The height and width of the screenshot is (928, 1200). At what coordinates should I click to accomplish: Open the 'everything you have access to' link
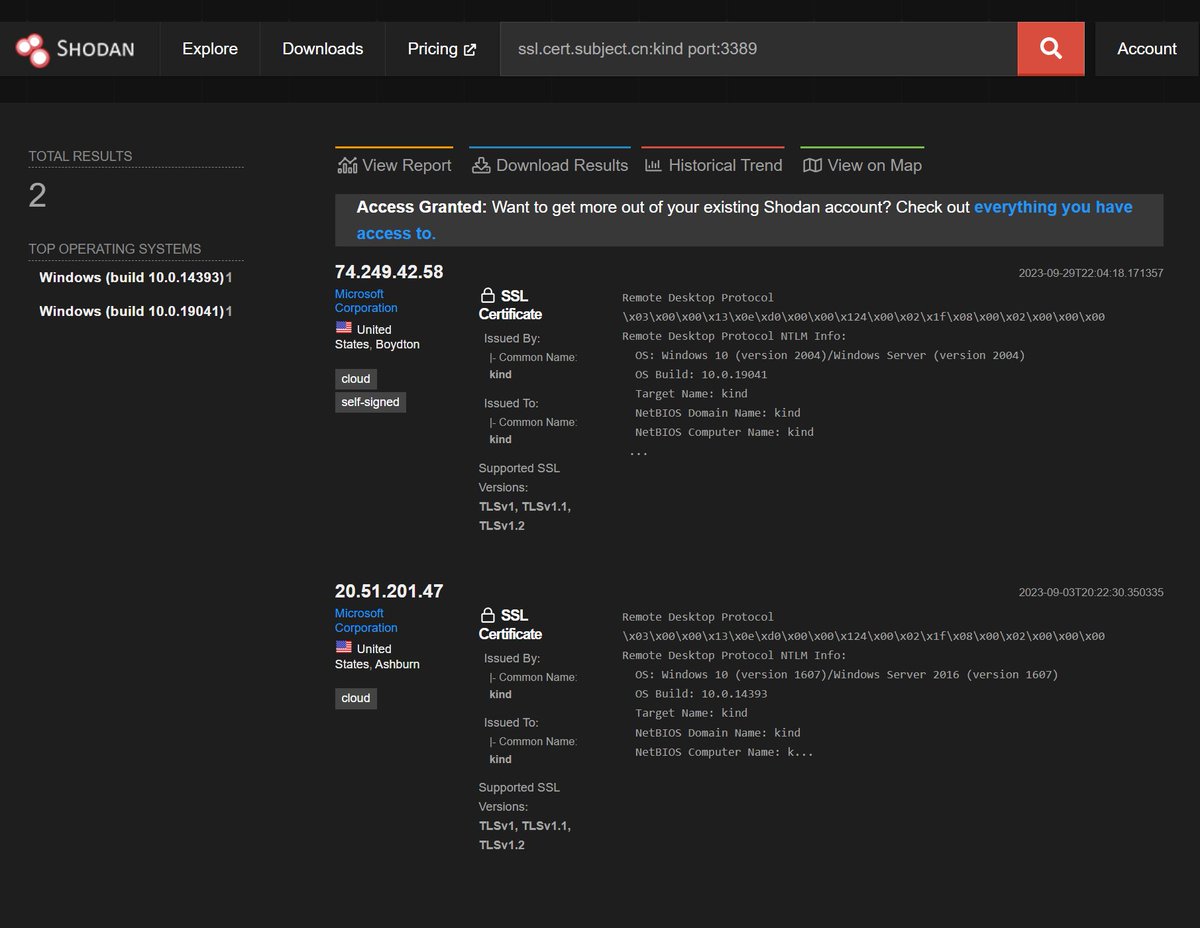coord(745,220)
